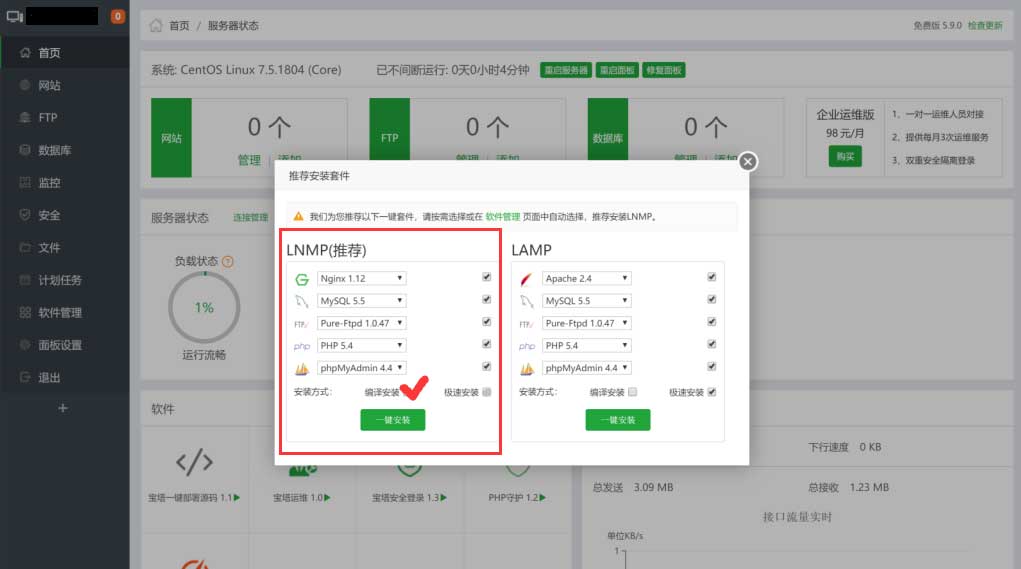Click 一键安装 under LAMP

click(x=617, y=420)
